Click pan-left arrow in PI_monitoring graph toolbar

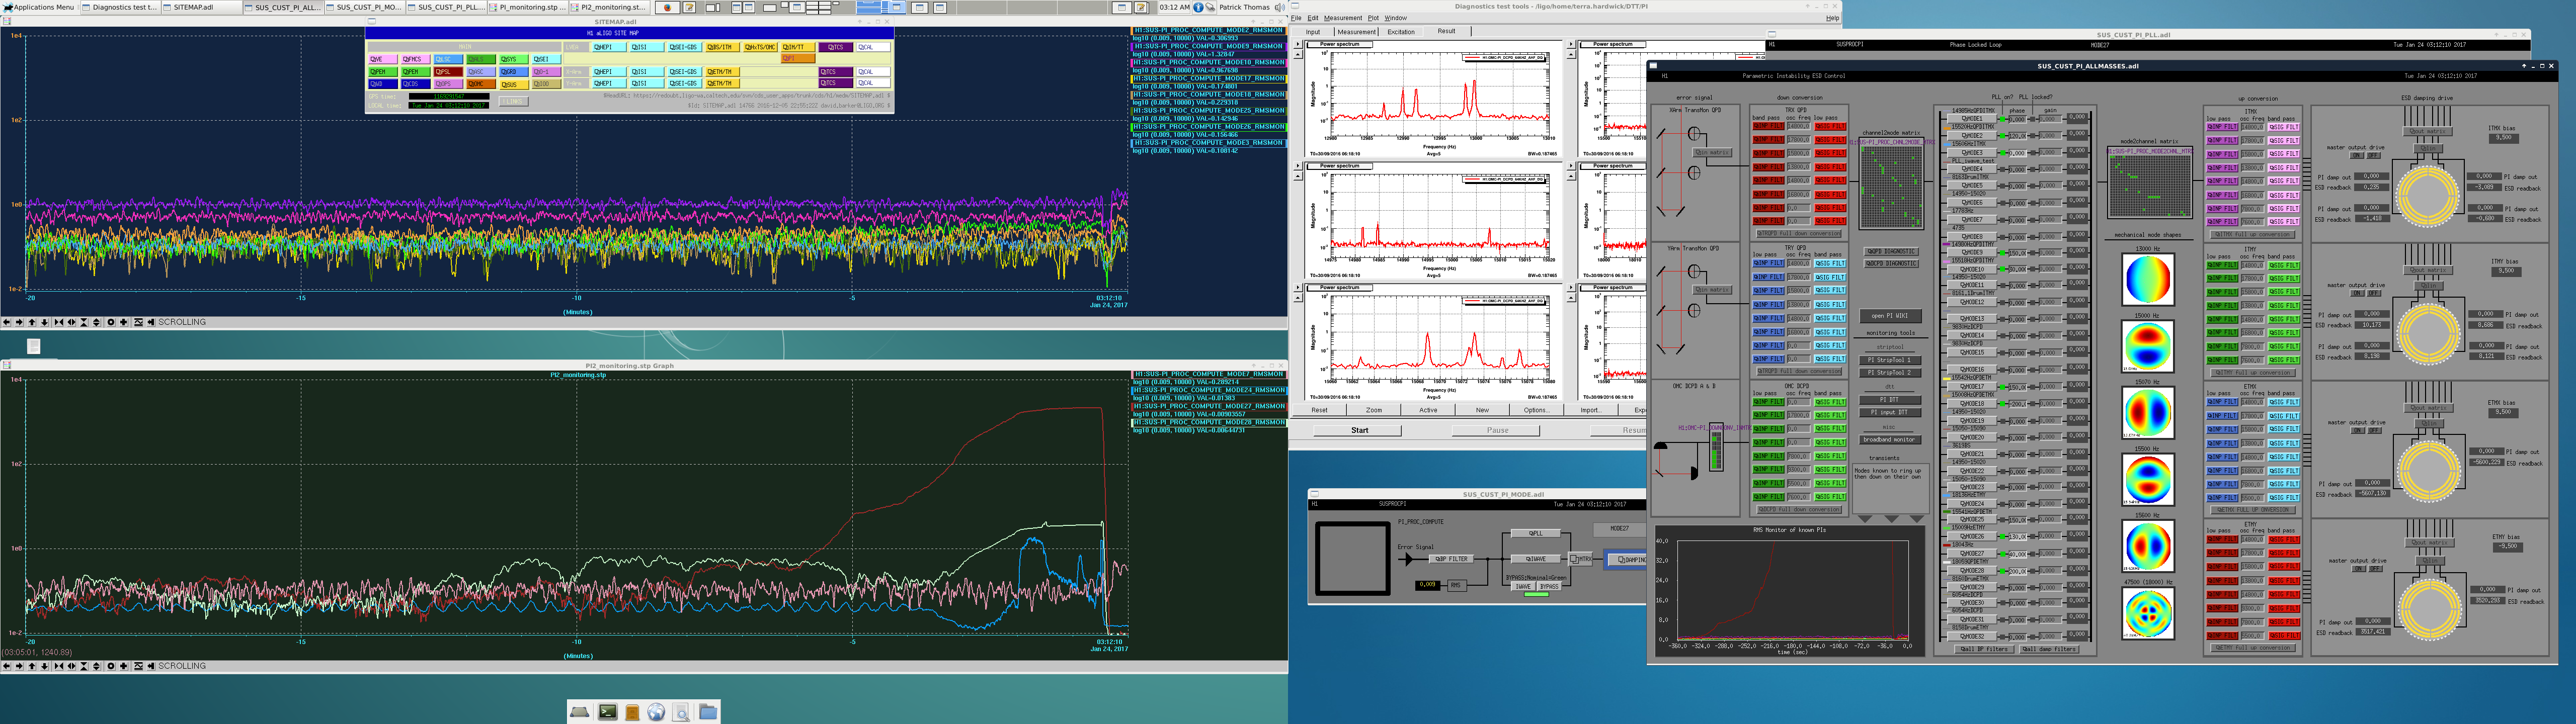pos(7,322)
